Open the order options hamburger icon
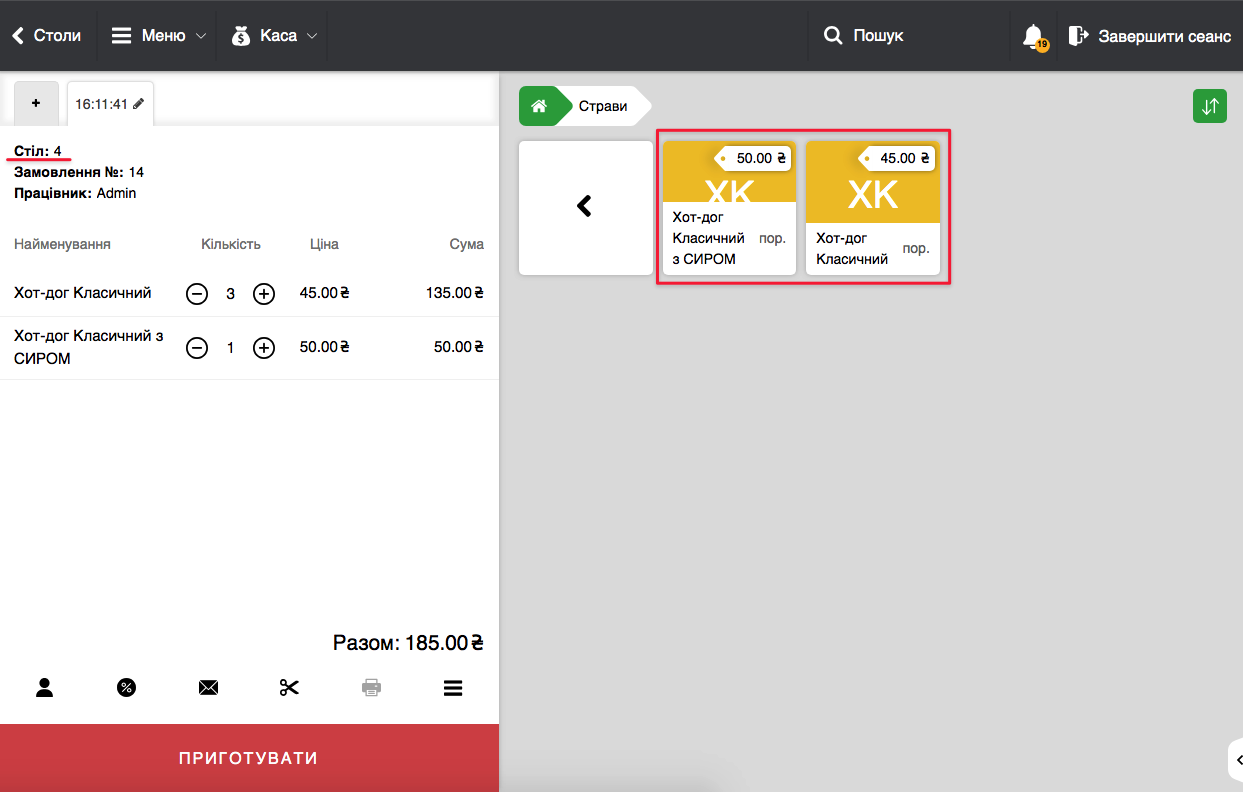Viewport: 1243px width, 792px height. coord(452,687)
